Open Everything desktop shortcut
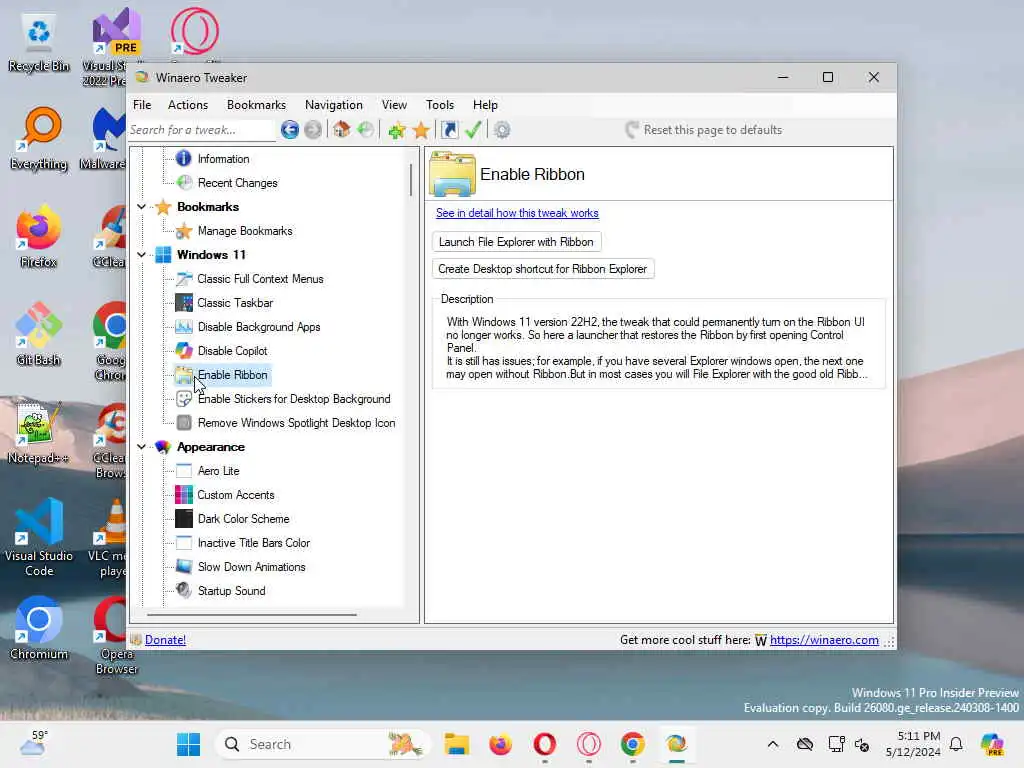 (39, 139)
